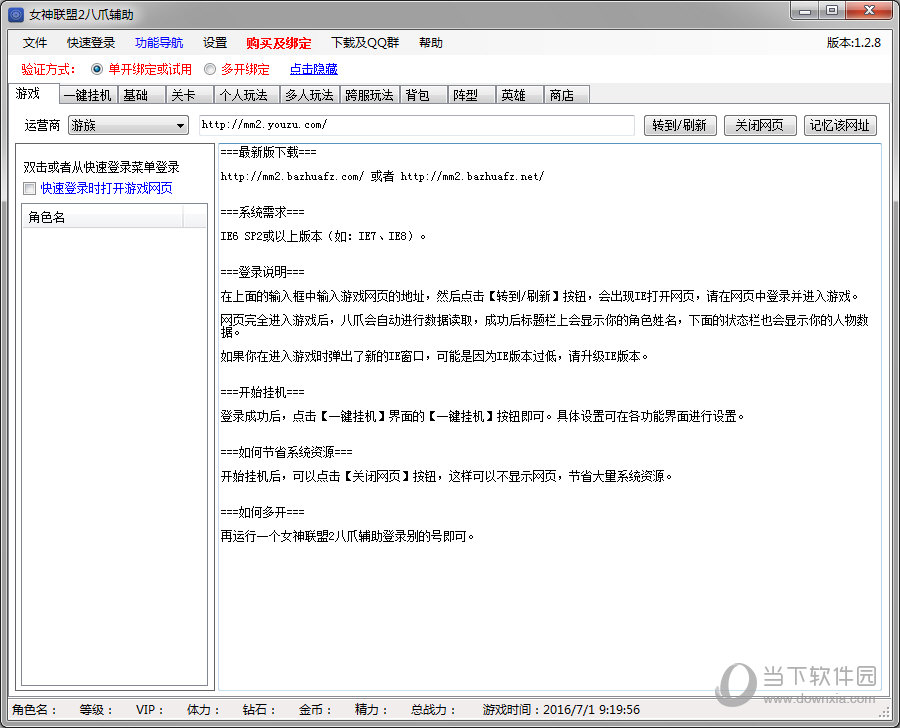Switch to the 跨服玩法 tab

coord(370,95)
